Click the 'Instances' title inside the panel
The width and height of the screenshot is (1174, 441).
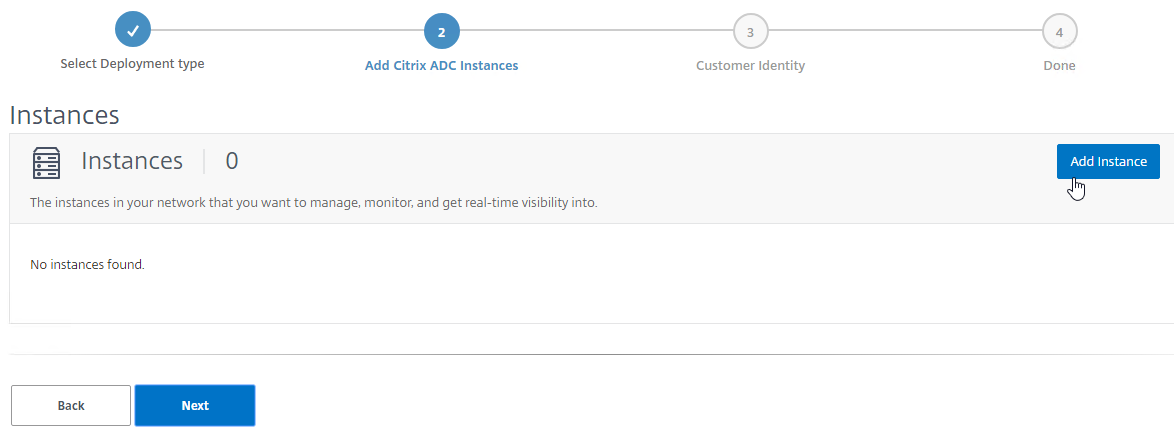tap(132, 161)
